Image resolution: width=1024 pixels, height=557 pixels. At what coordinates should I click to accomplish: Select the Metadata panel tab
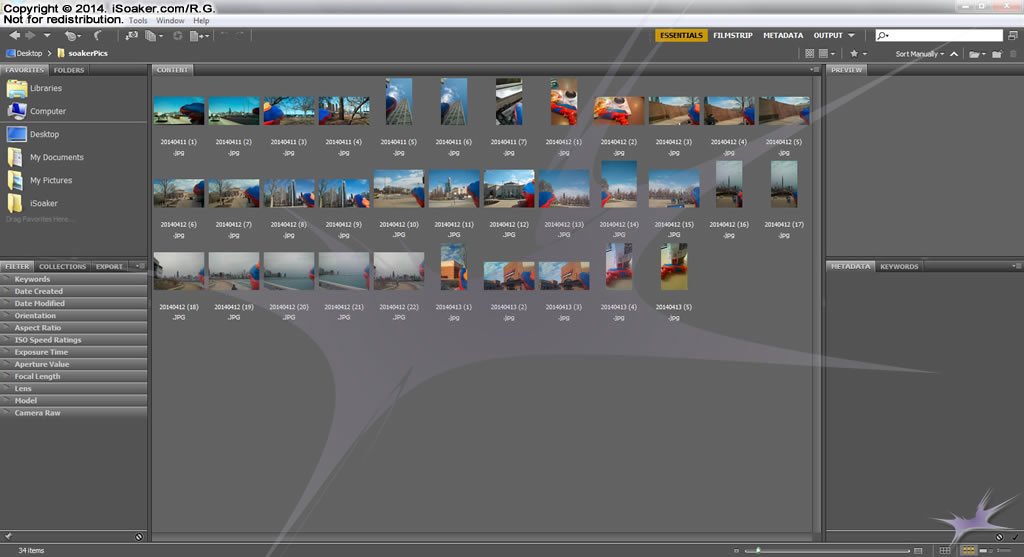850,266
